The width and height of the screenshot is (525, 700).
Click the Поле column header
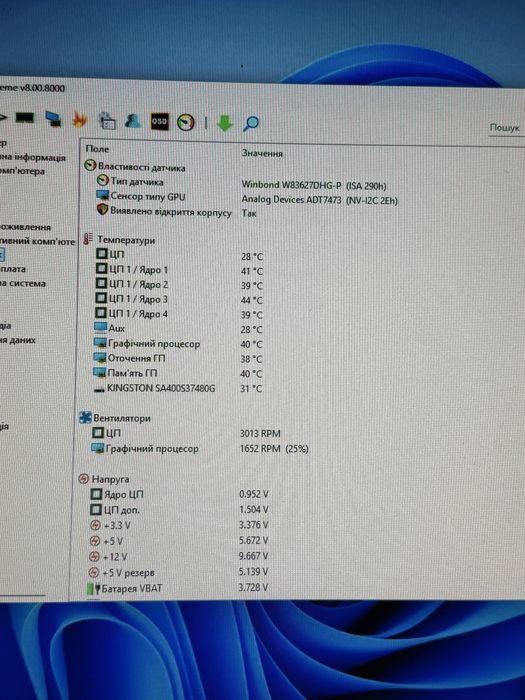97,149
